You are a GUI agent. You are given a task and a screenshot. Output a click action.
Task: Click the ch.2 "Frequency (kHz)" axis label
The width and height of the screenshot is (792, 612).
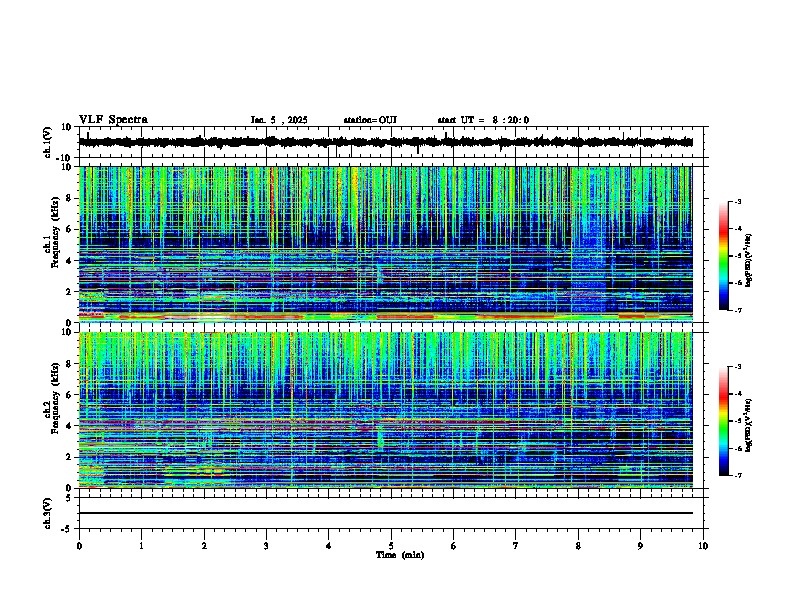tap(55, 398)
